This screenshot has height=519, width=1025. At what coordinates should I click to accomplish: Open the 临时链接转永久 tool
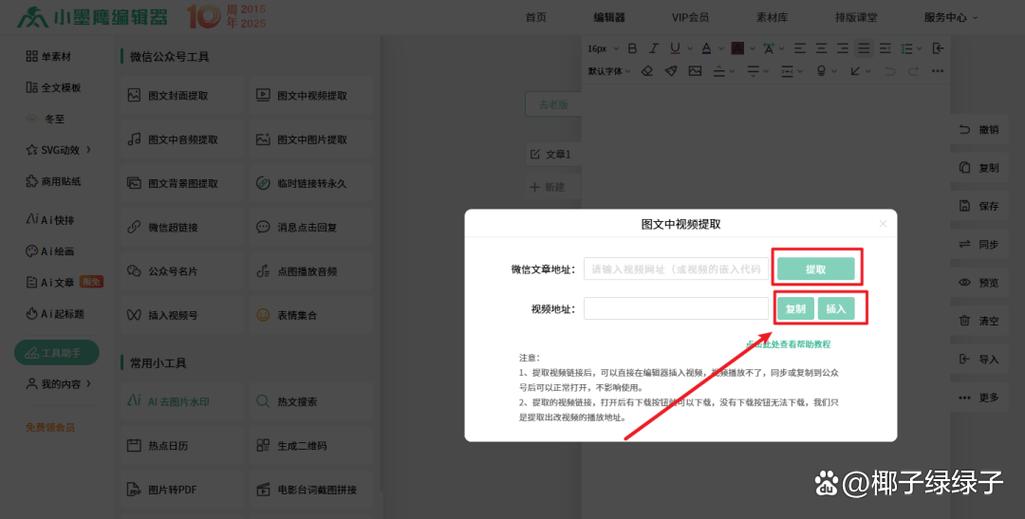click(311, 183)
